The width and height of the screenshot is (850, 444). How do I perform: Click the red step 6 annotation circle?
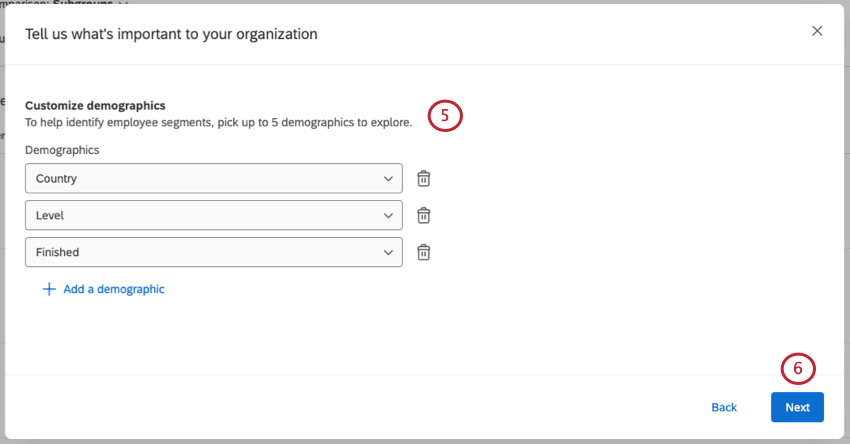coord(797,368)
